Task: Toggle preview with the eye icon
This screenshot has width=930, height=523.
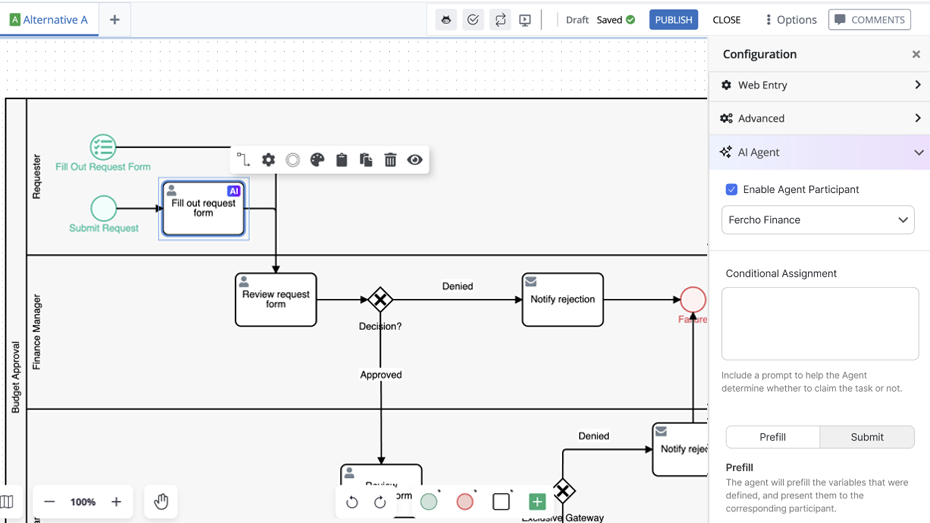Action: [415, 160]
